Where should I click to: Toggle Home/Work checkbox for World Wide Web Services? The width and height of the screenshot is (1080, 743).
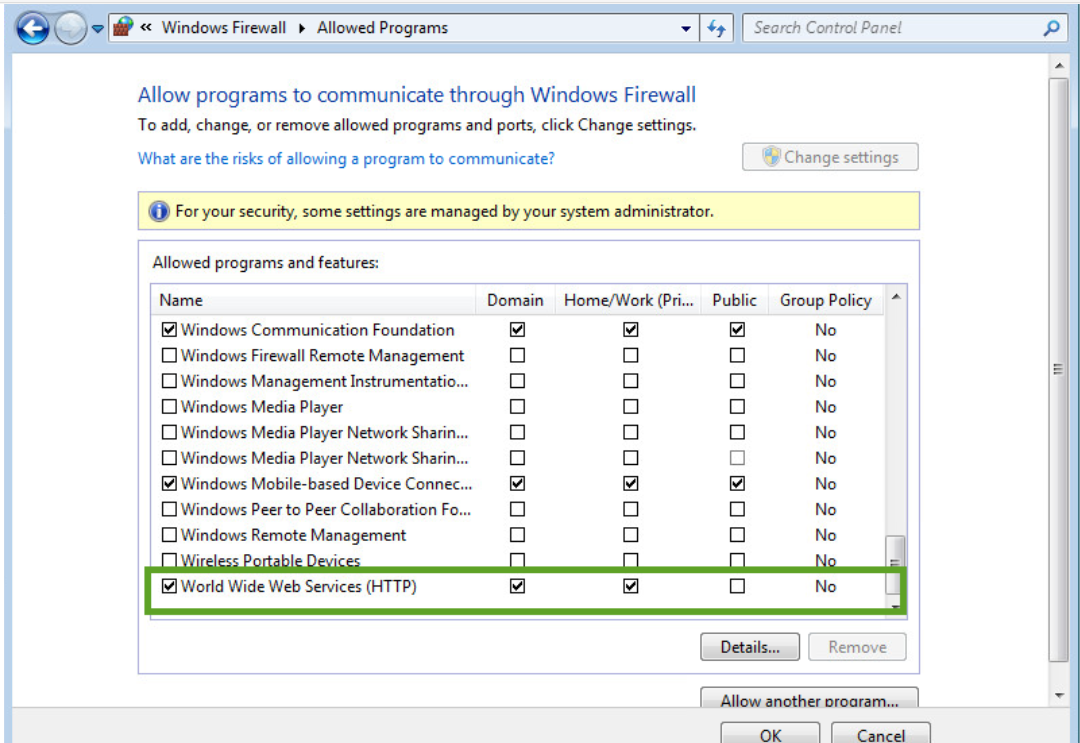tap(630, 586)
